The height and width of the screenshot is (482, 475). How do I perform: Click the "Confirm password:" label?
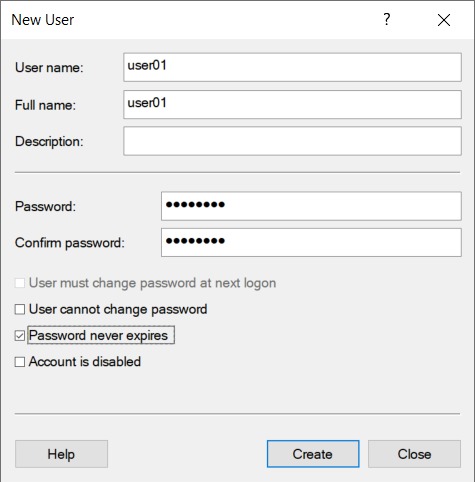[x=70, y=243]
